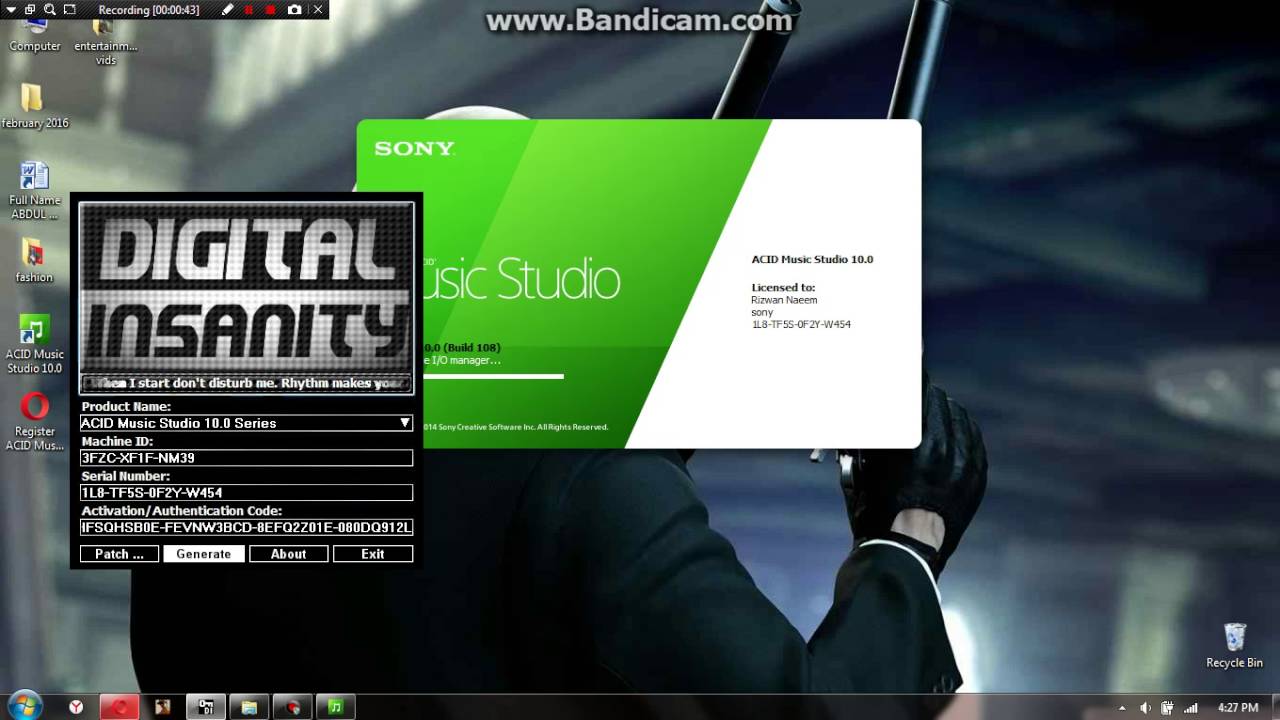
Task: Switch to Opera in the taskbar
Action: click(x=119, y=707)
